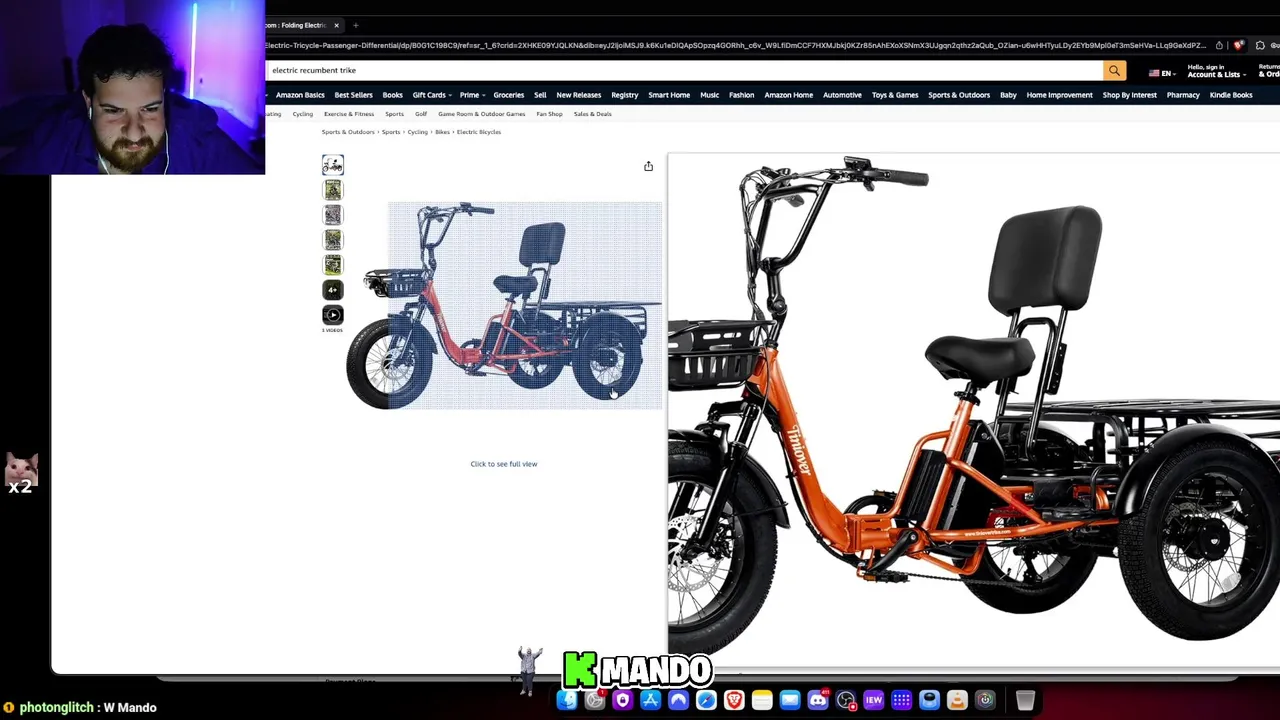Screen dimensions: 1280x720
Task: Open the App Store from the dock
Action: (x=650, y=700)
